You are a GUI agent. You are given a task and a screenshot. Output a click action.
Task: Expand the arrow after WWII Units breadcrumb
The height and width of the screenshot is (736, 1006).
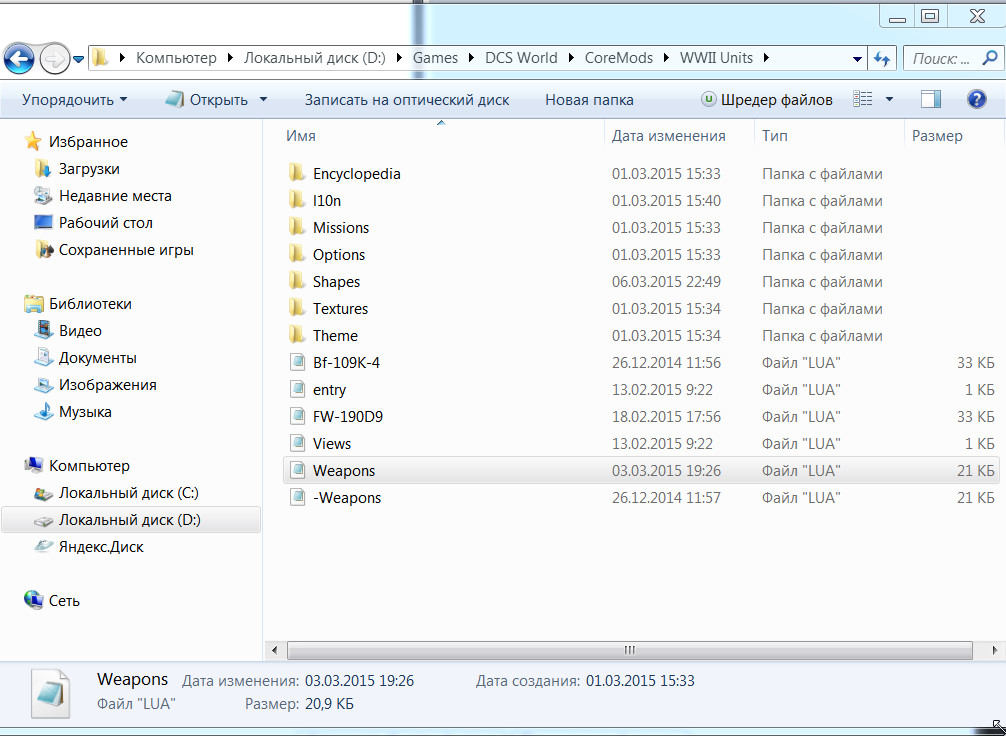point(765,58)
